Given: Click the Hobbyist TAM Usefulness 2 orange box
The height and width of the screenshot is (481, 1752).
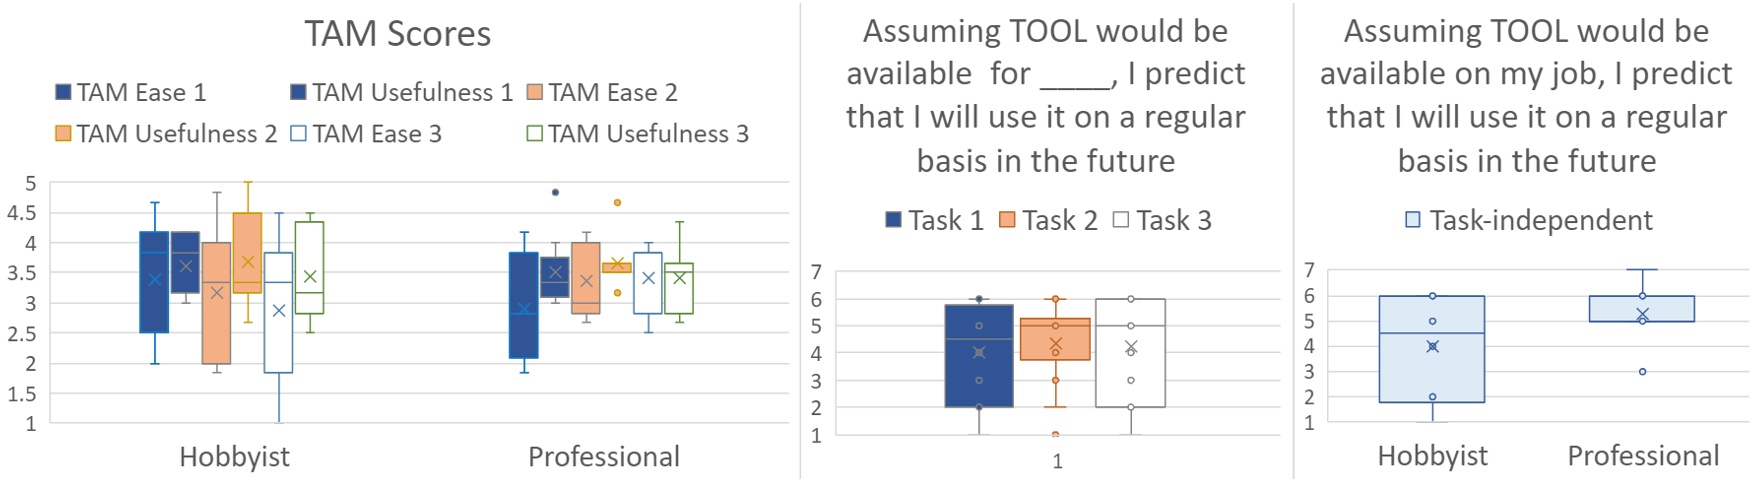Looking at the screenshot, I should [x=247, y=252].
